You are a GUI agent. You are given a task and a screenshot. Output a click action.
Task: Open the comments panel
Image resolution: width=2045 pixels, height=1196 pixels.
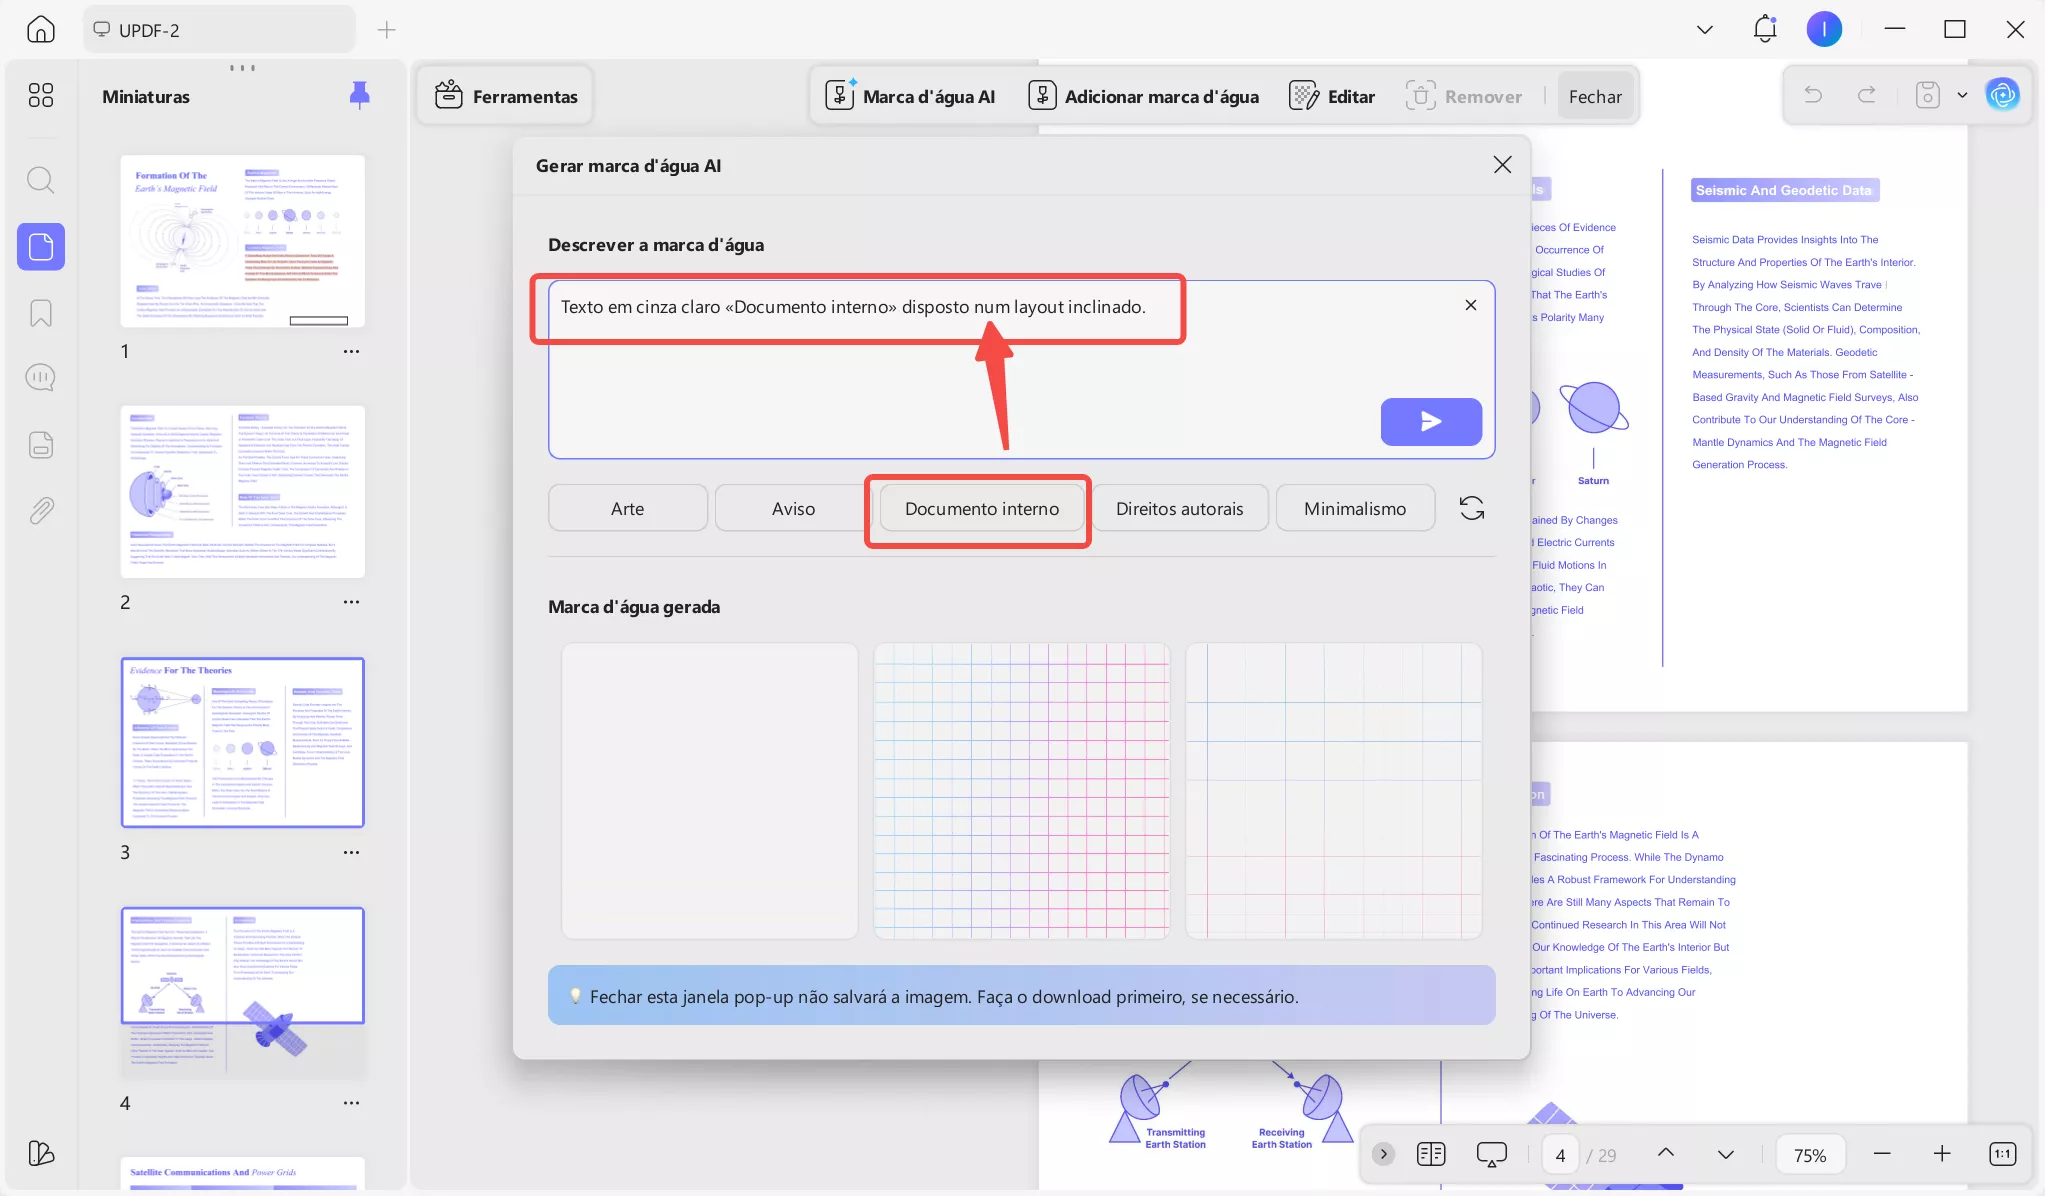40,377
